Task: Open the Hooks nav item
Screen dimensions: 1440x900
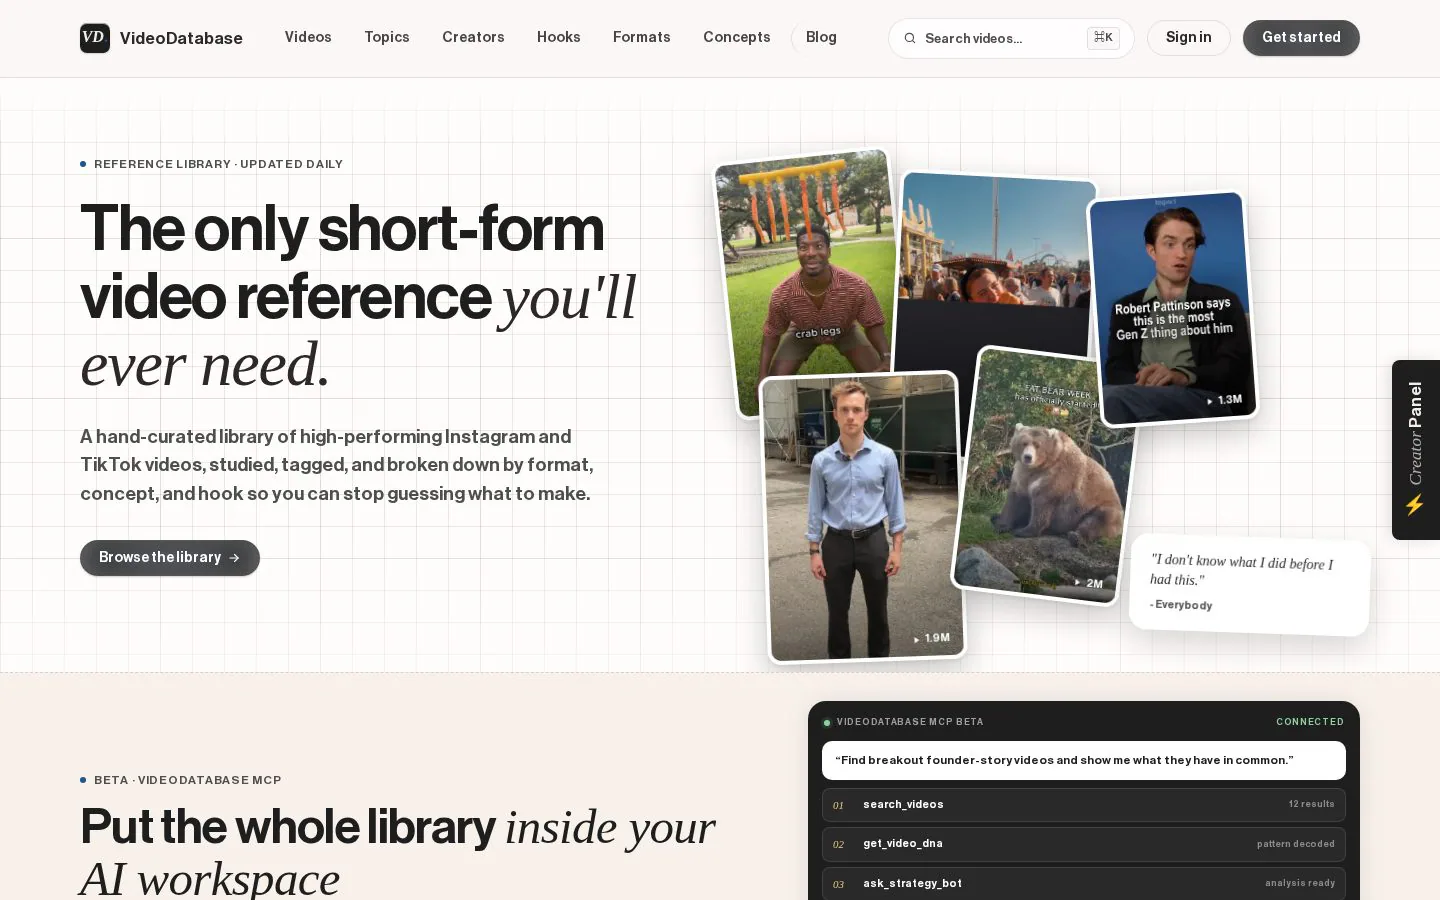Action: point(559,37)
